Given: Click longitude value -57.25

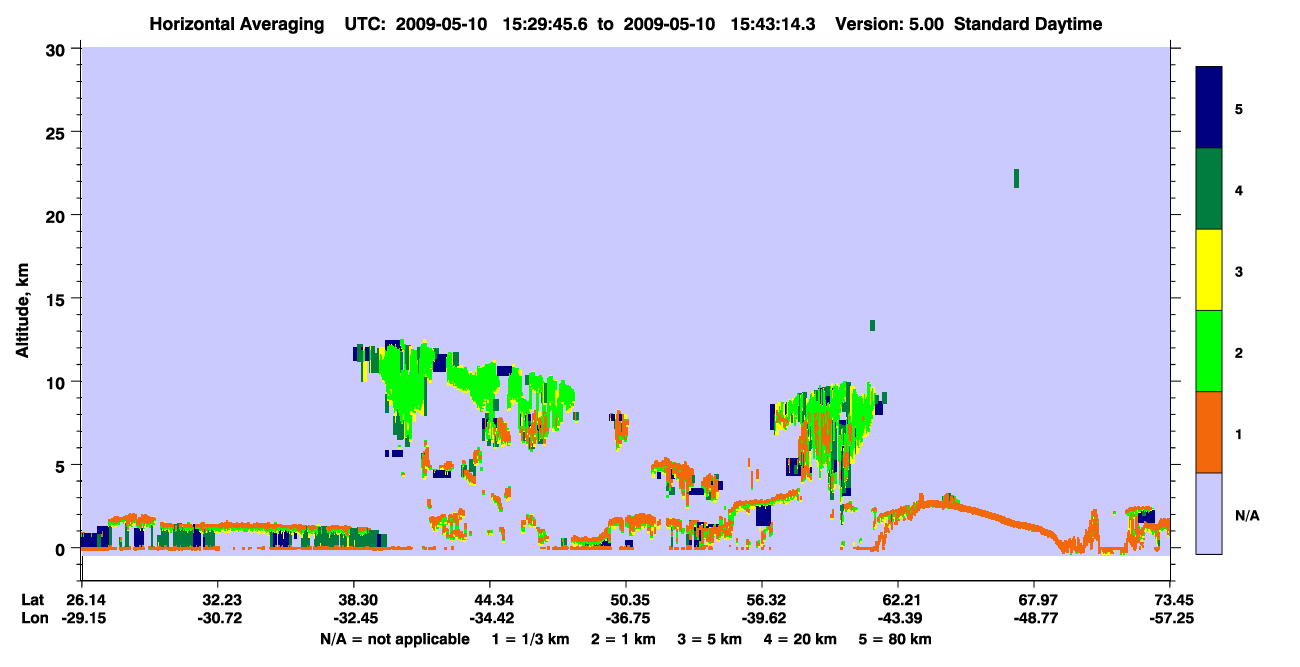Looking at the screenshot, I should (1170, 619).
